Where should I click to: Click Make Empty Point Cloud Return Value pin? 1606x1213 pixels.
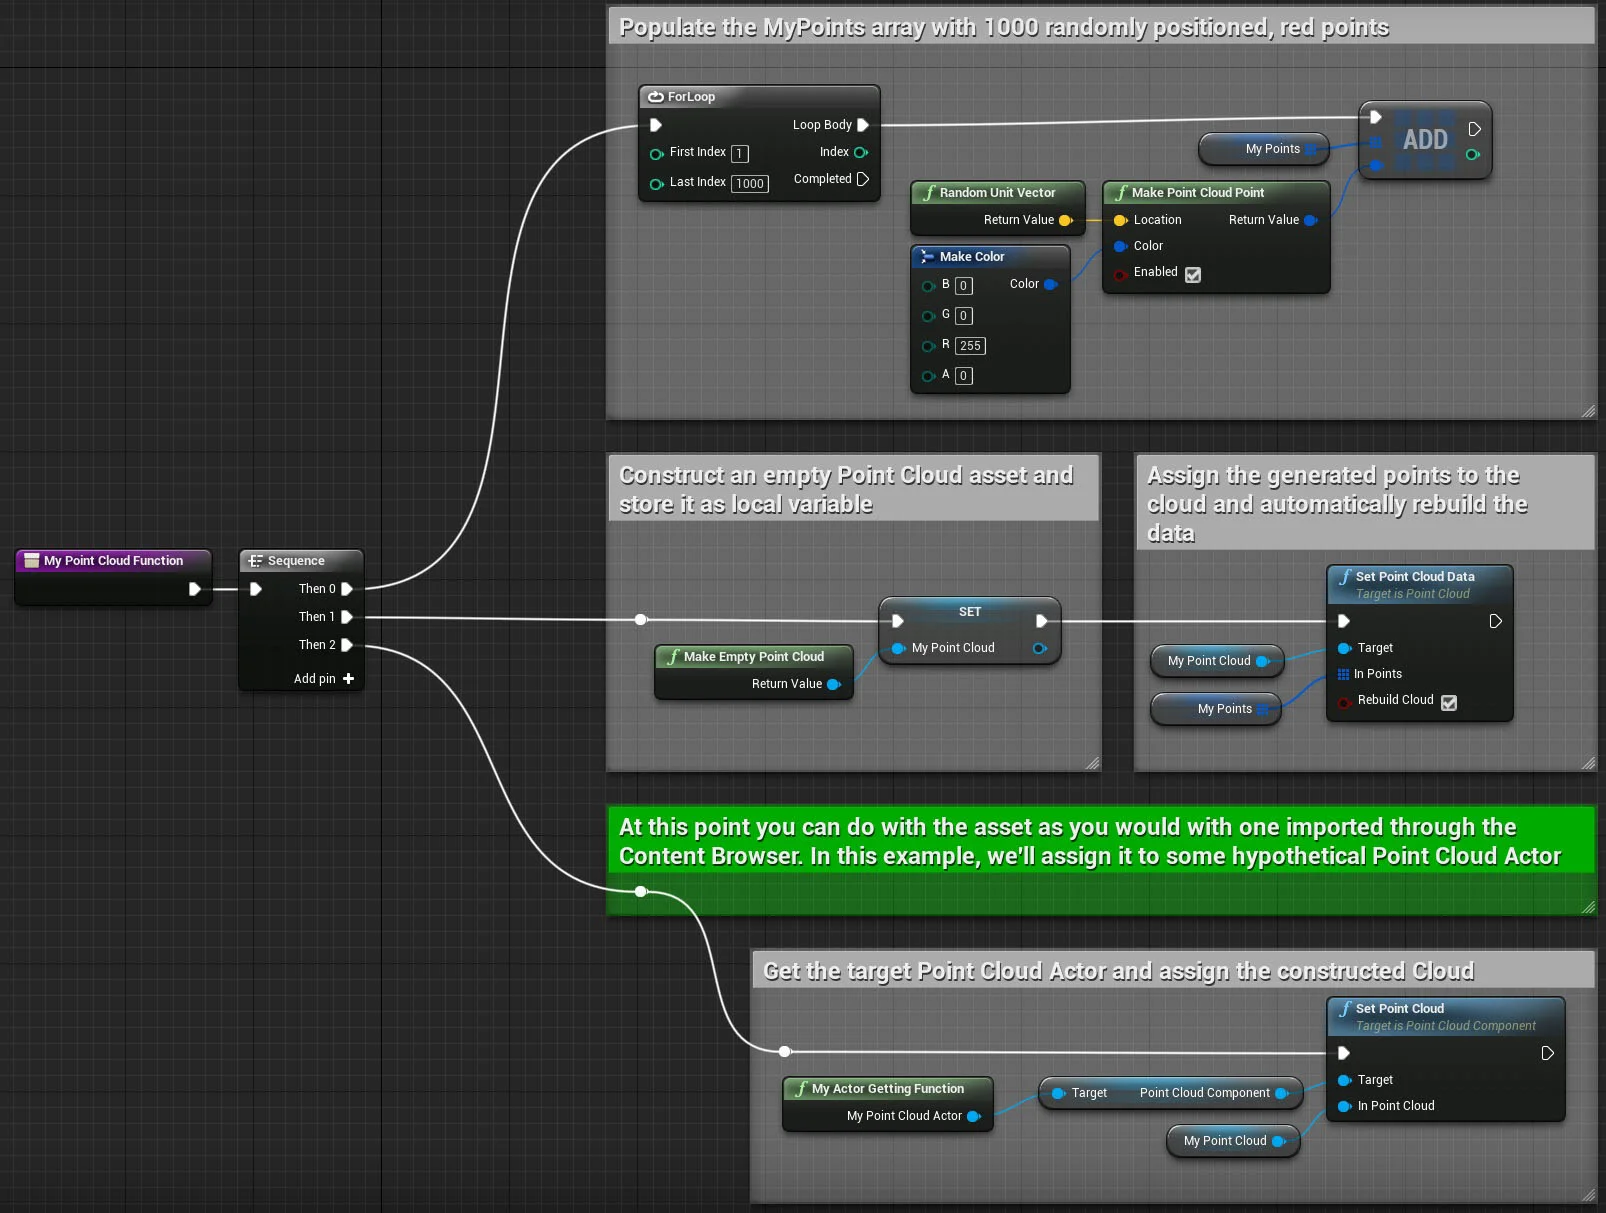[x=834, y=684]
